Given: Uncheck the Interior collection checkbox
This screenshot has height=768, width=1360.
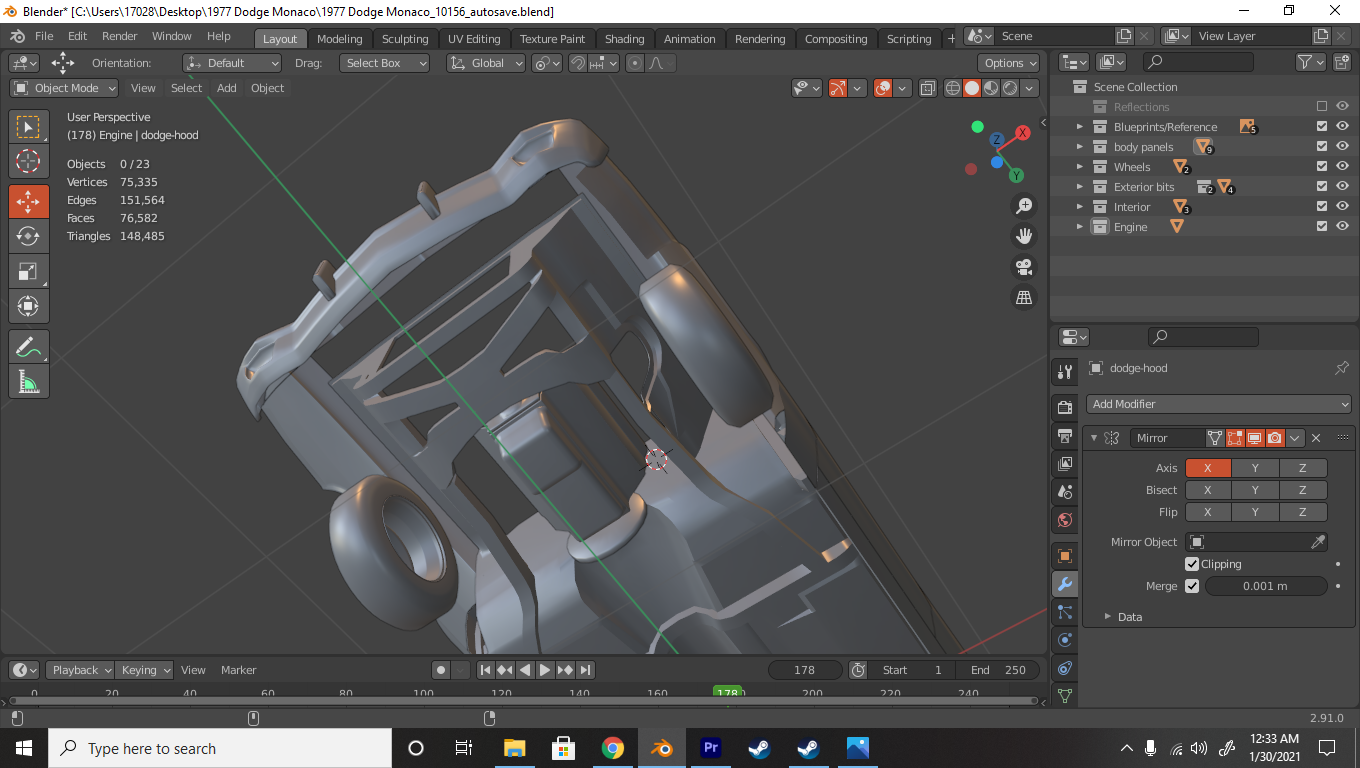Looking at the screenshot, I should 1322,207.
